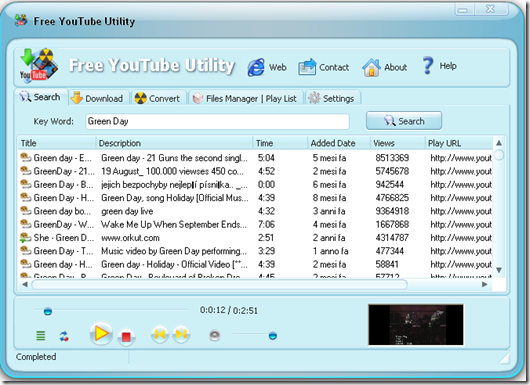Select the video icon for 'Green day - E...'
This screenshot has width=530, height=385.
click(x=26, y=157)
